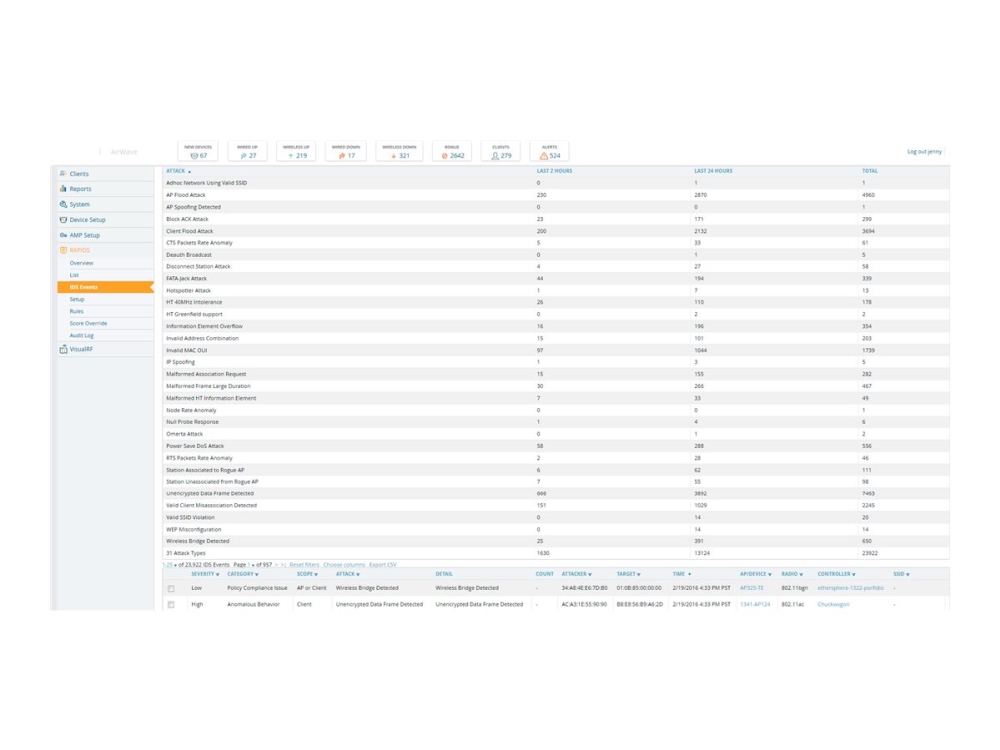
Task: Click the RAPIDS shield icon in sidebar
Action: click(63, 248)
